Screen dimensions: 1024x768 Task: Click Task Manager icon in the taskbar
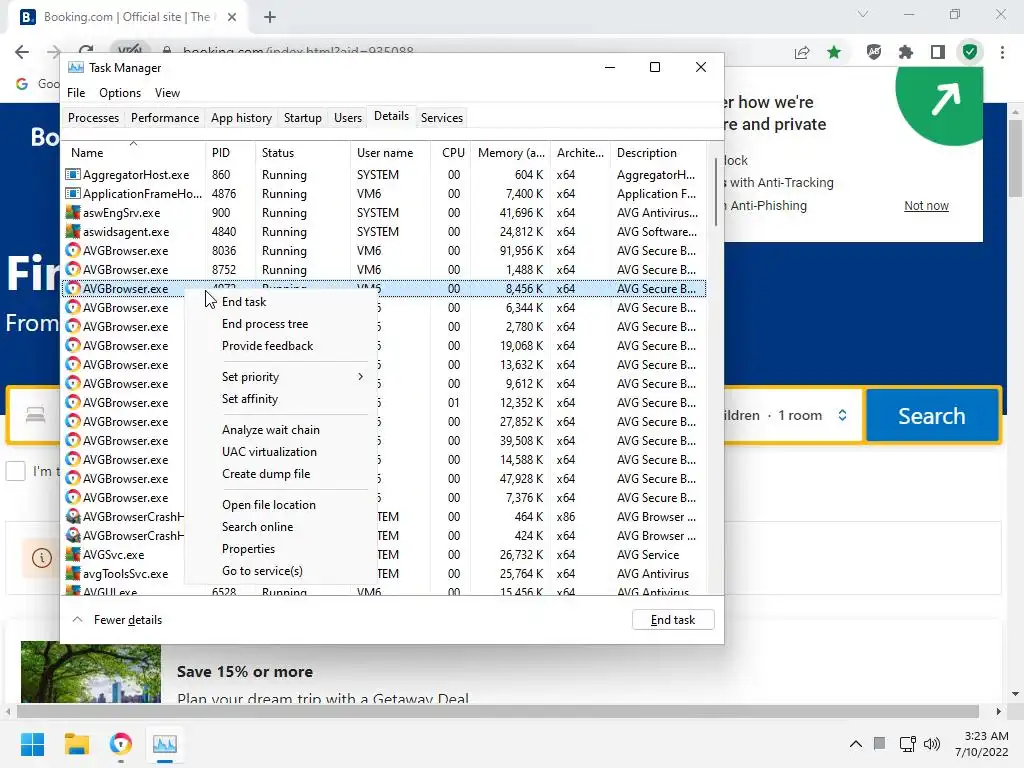[x=165, y=744]
